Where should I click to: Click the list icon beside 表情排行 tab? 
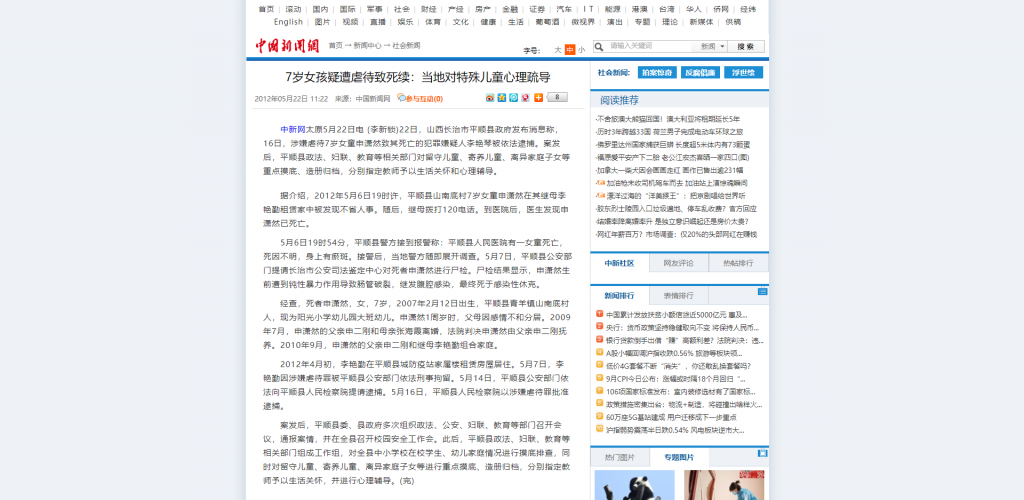(x=762, y=292)
